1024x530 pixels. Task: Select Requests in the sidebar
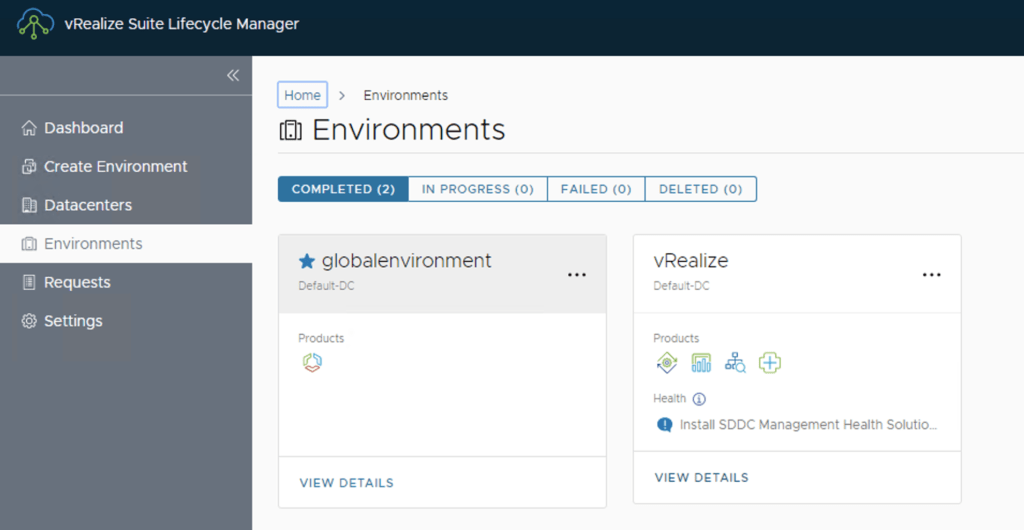77,283
